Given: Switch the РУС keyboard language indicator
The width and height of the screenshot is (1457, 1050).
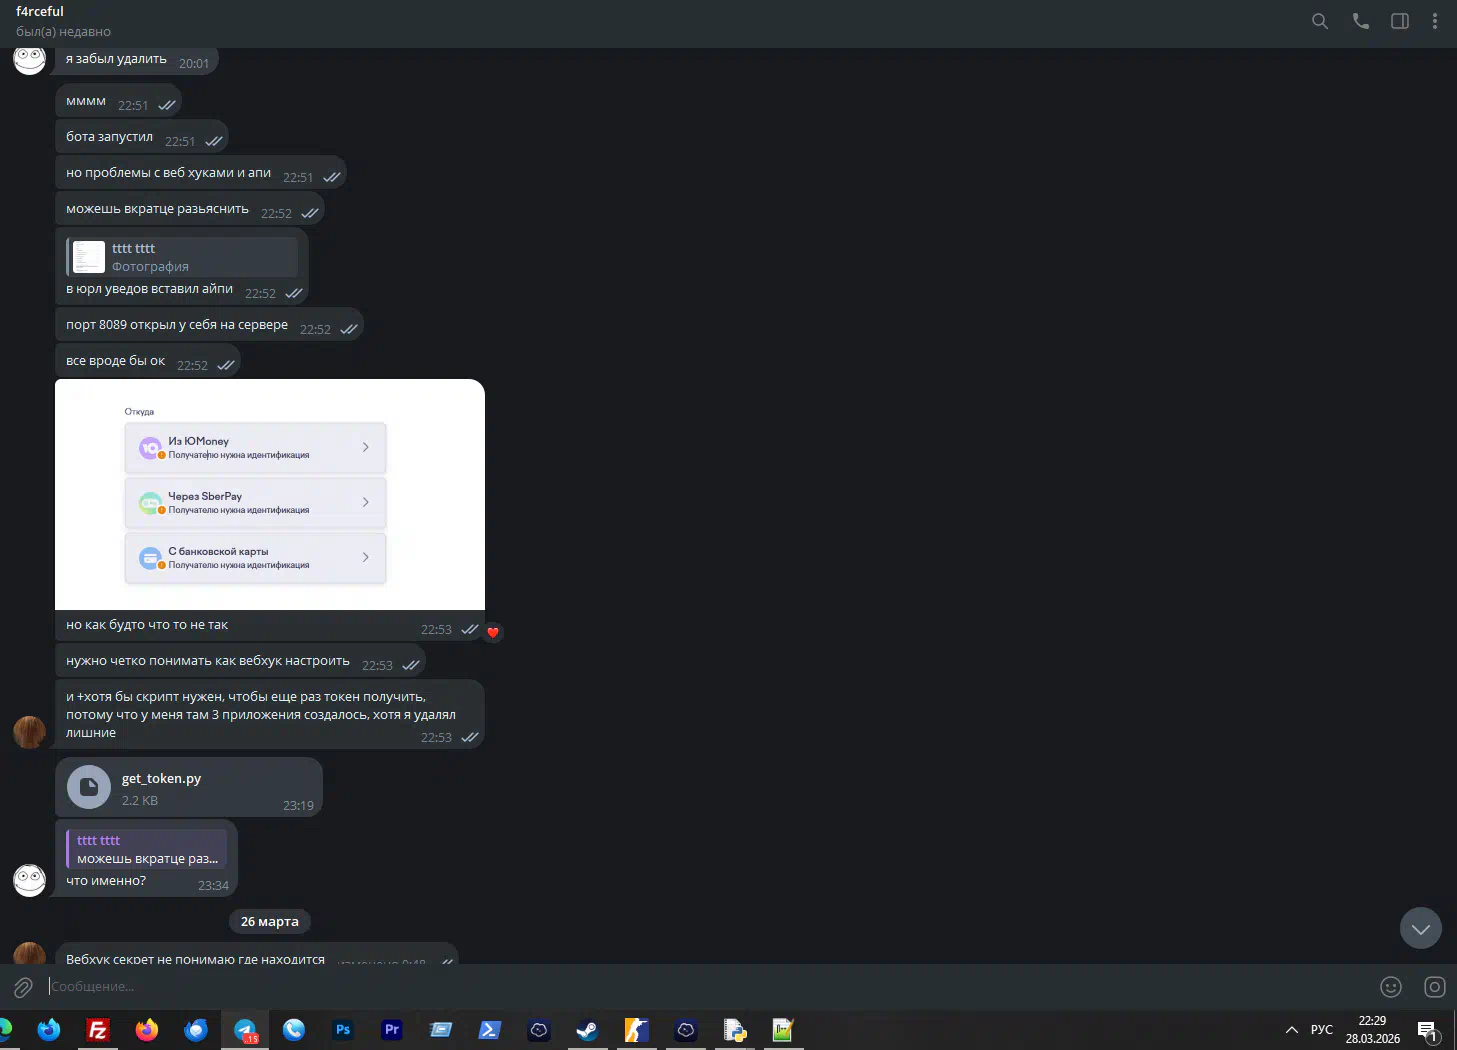Looking at the screenshot, I should pyautogui.click(x=1322, y=1030).
